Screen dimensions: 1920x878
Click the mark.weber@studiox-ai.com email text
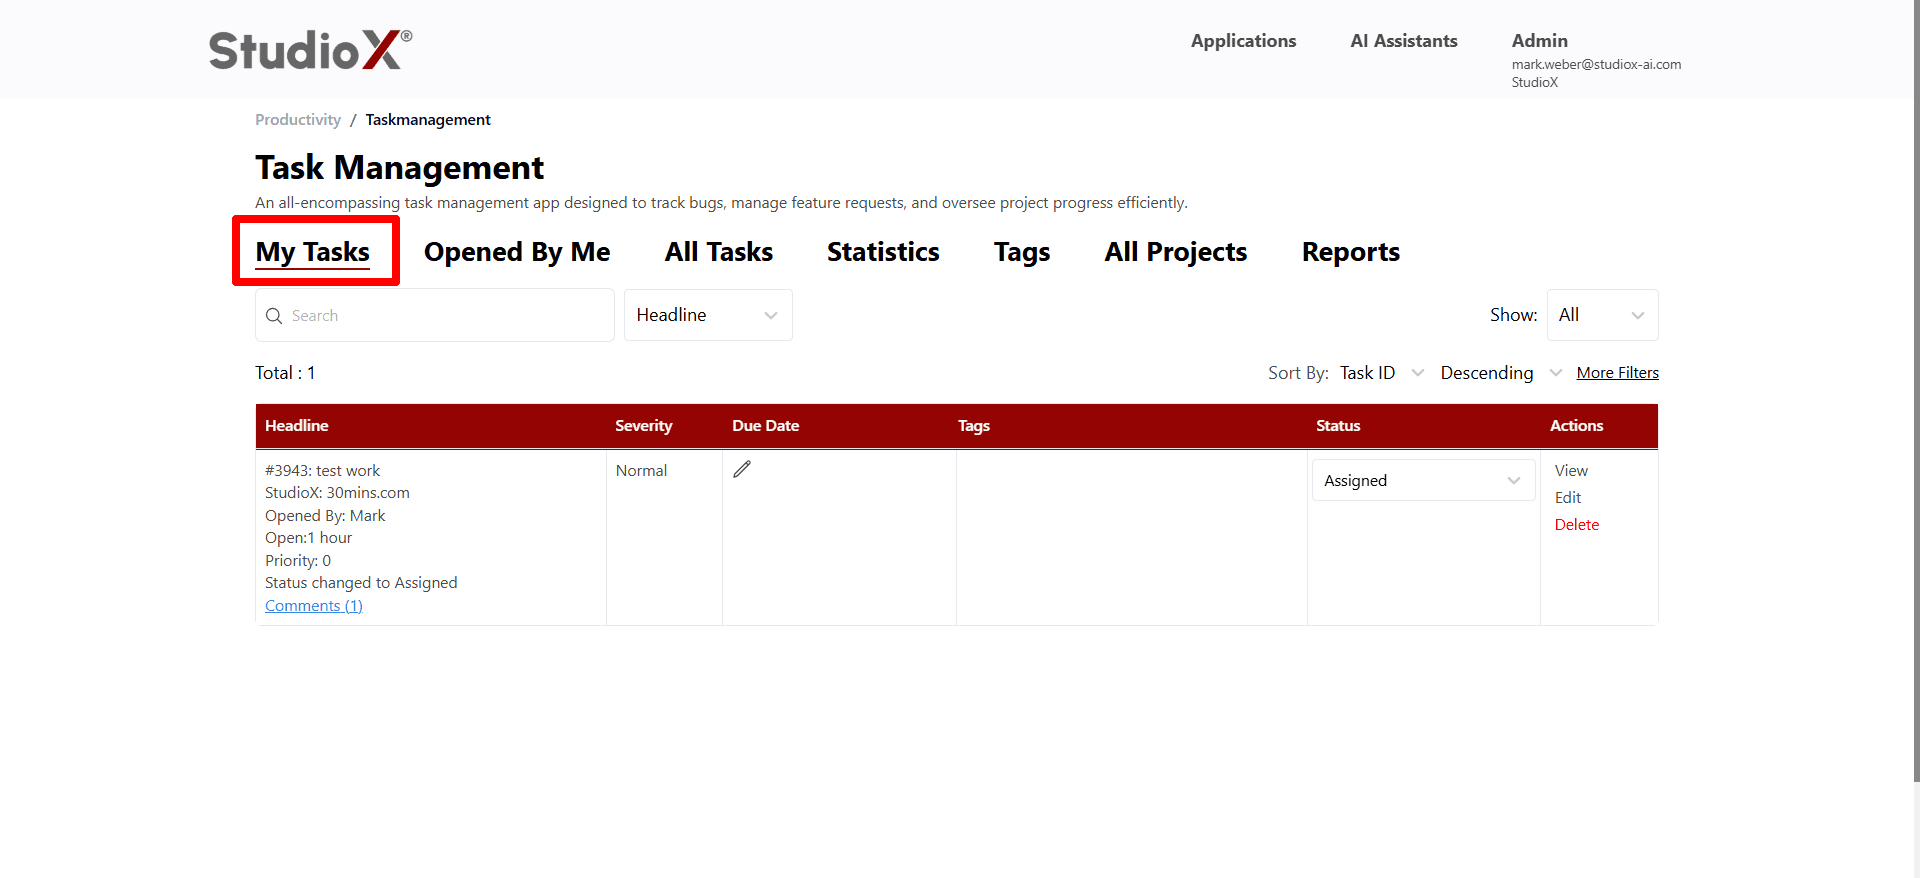click(x=1596, y=65)
